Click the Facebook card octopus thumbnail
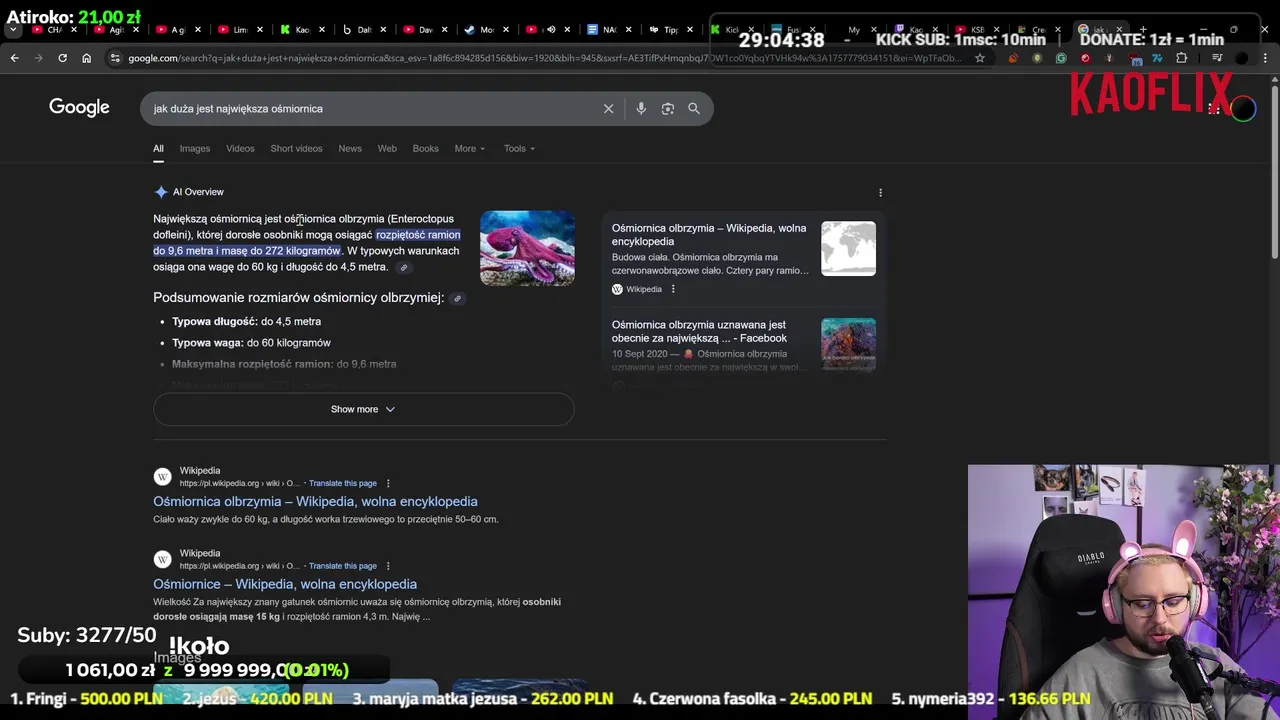1280x720 pixels. point(848,344)
